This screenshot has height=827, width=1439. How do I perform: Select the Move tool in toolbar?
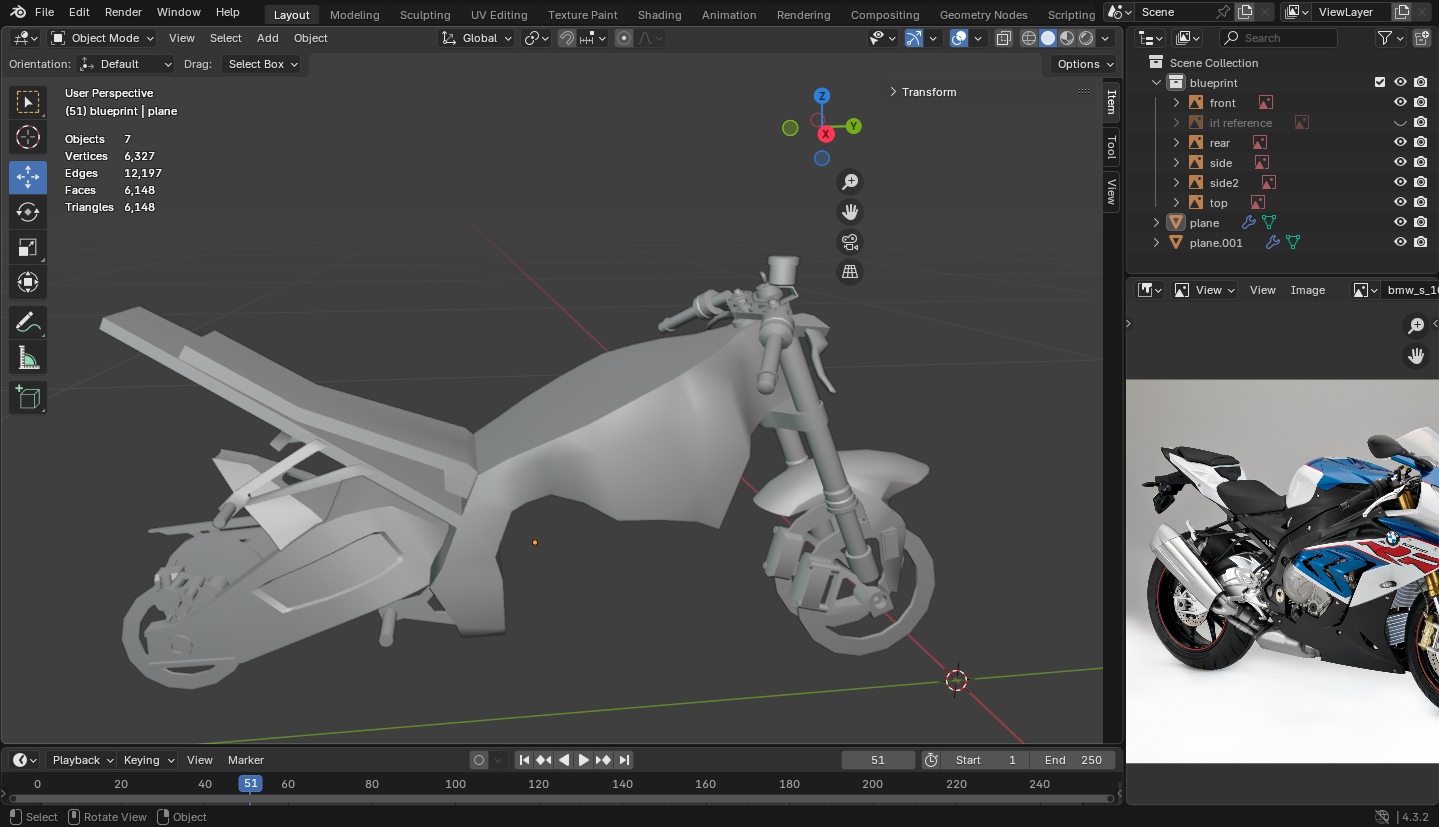pyautogui.click(x=28, y=177)
